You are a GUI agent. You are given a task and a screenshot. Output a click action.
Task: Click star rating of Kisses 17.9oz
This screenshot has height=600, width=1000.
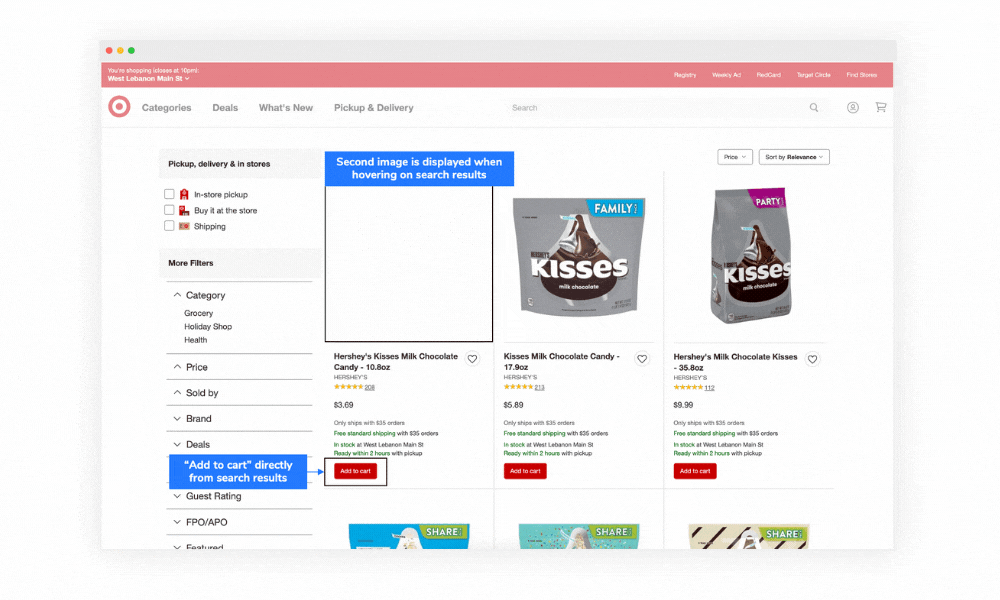(518, 387)
